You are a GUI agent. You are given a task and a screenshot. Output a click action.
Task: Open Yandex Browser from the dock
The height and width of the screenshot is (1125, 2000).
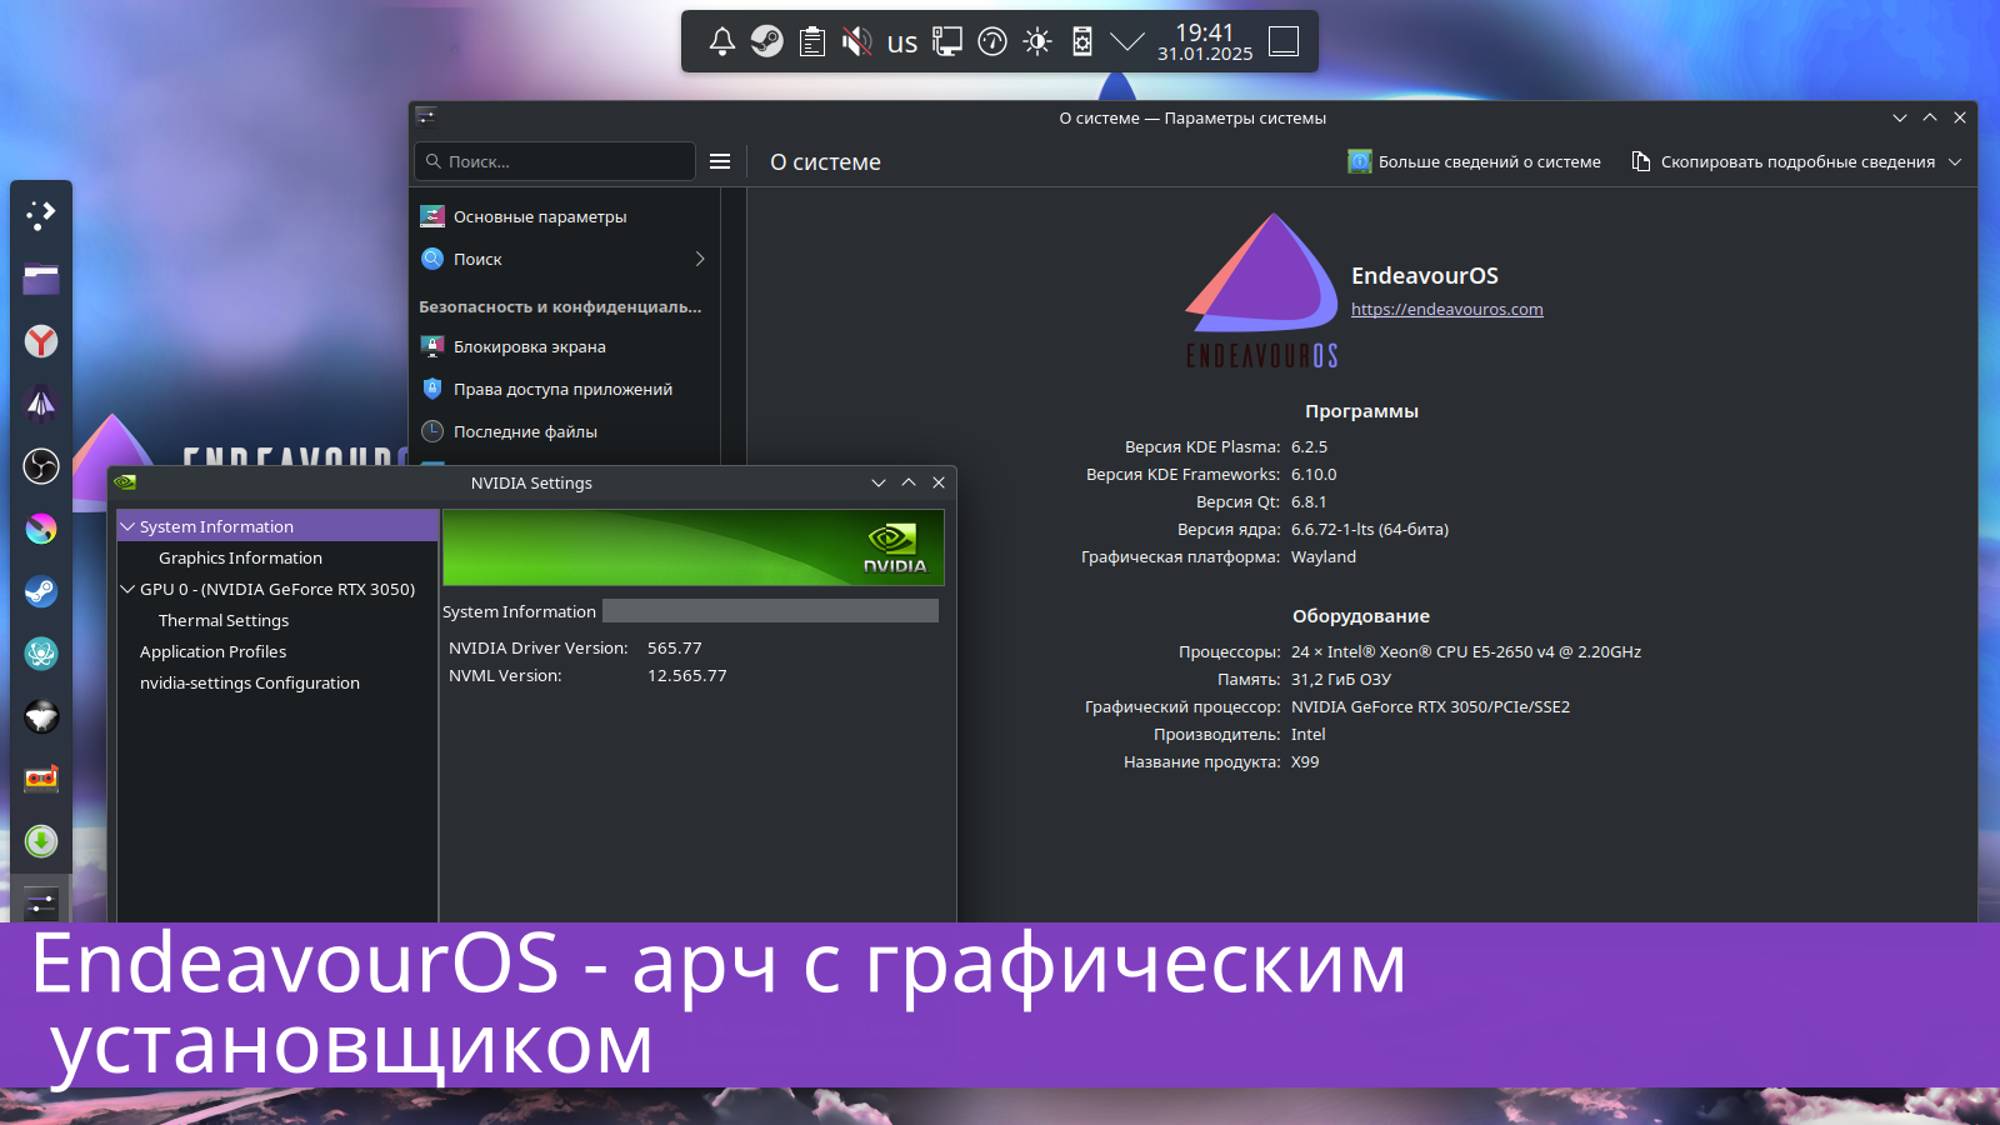coord(41,341)
